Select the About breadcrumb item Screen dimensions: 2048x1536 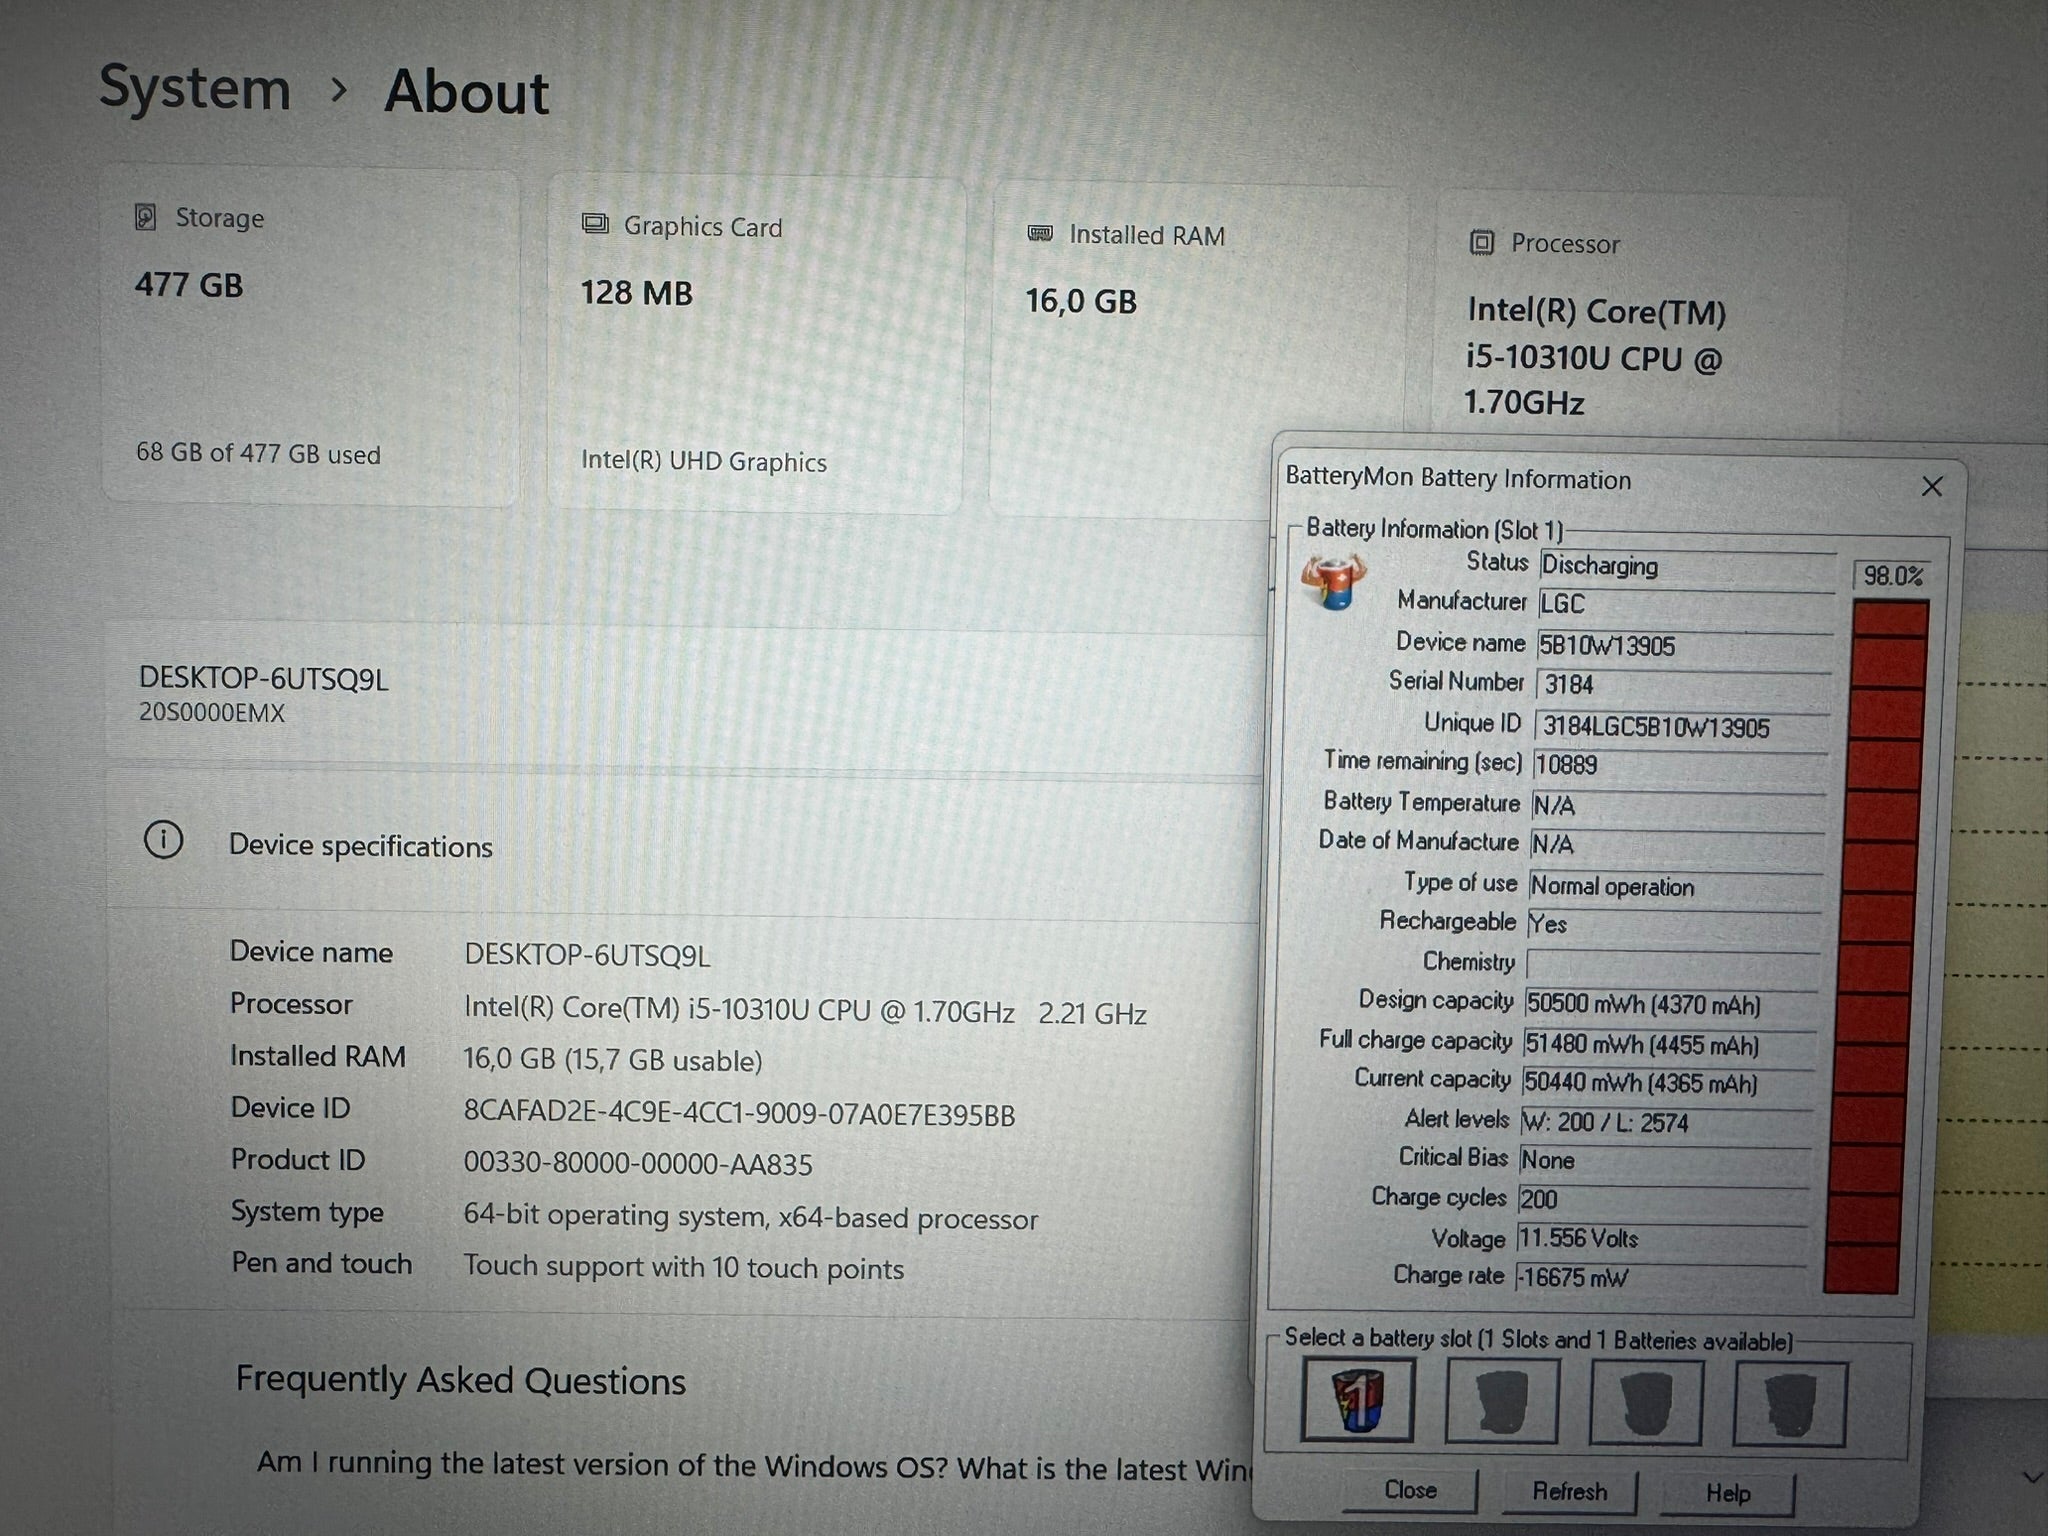click(x=465, y=90)
